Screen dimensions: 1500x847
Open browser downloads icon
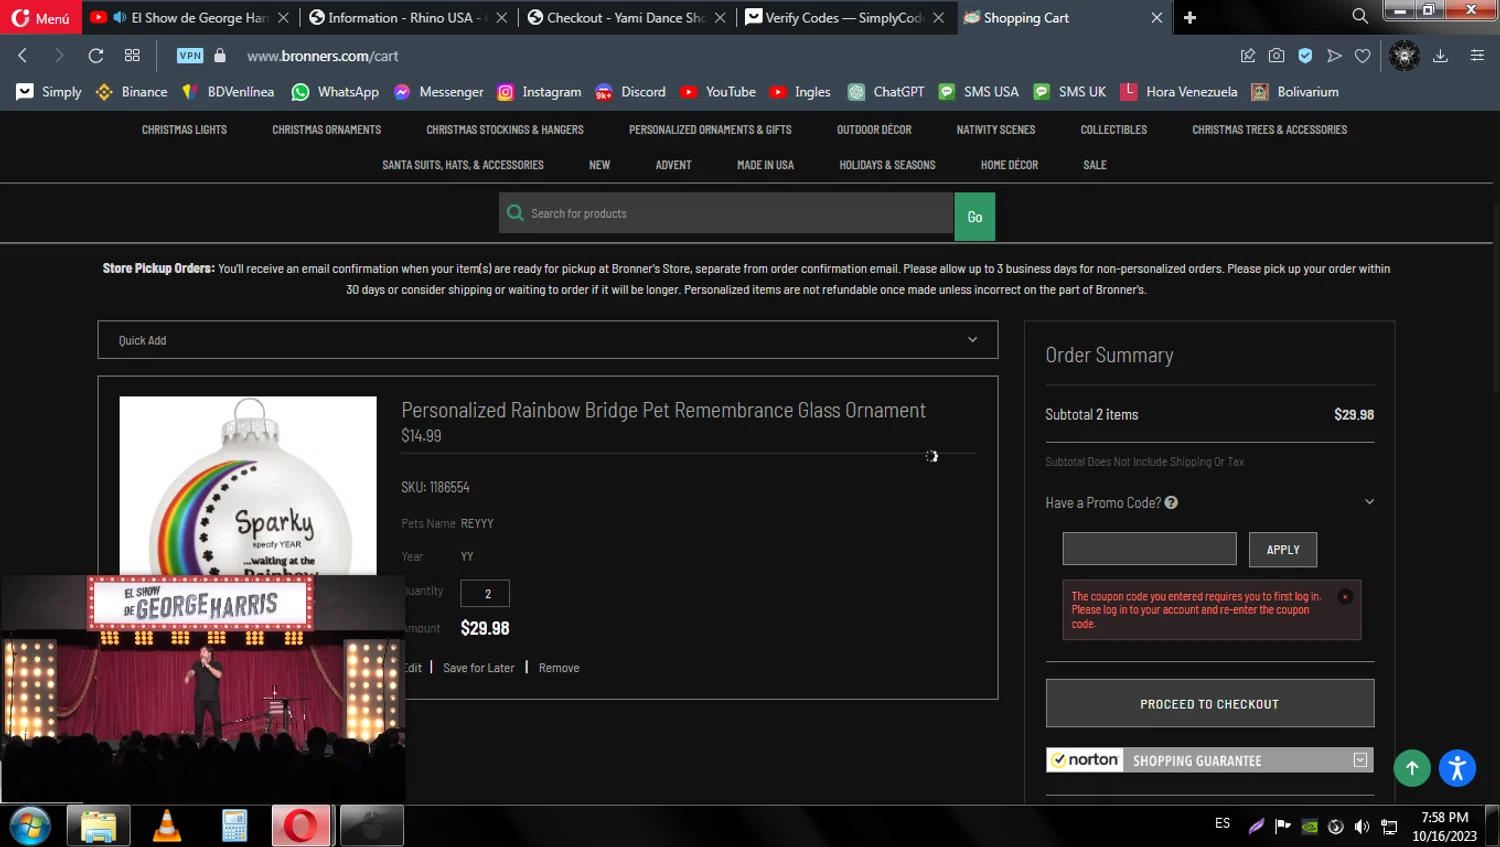click(x=1440, y=56)
